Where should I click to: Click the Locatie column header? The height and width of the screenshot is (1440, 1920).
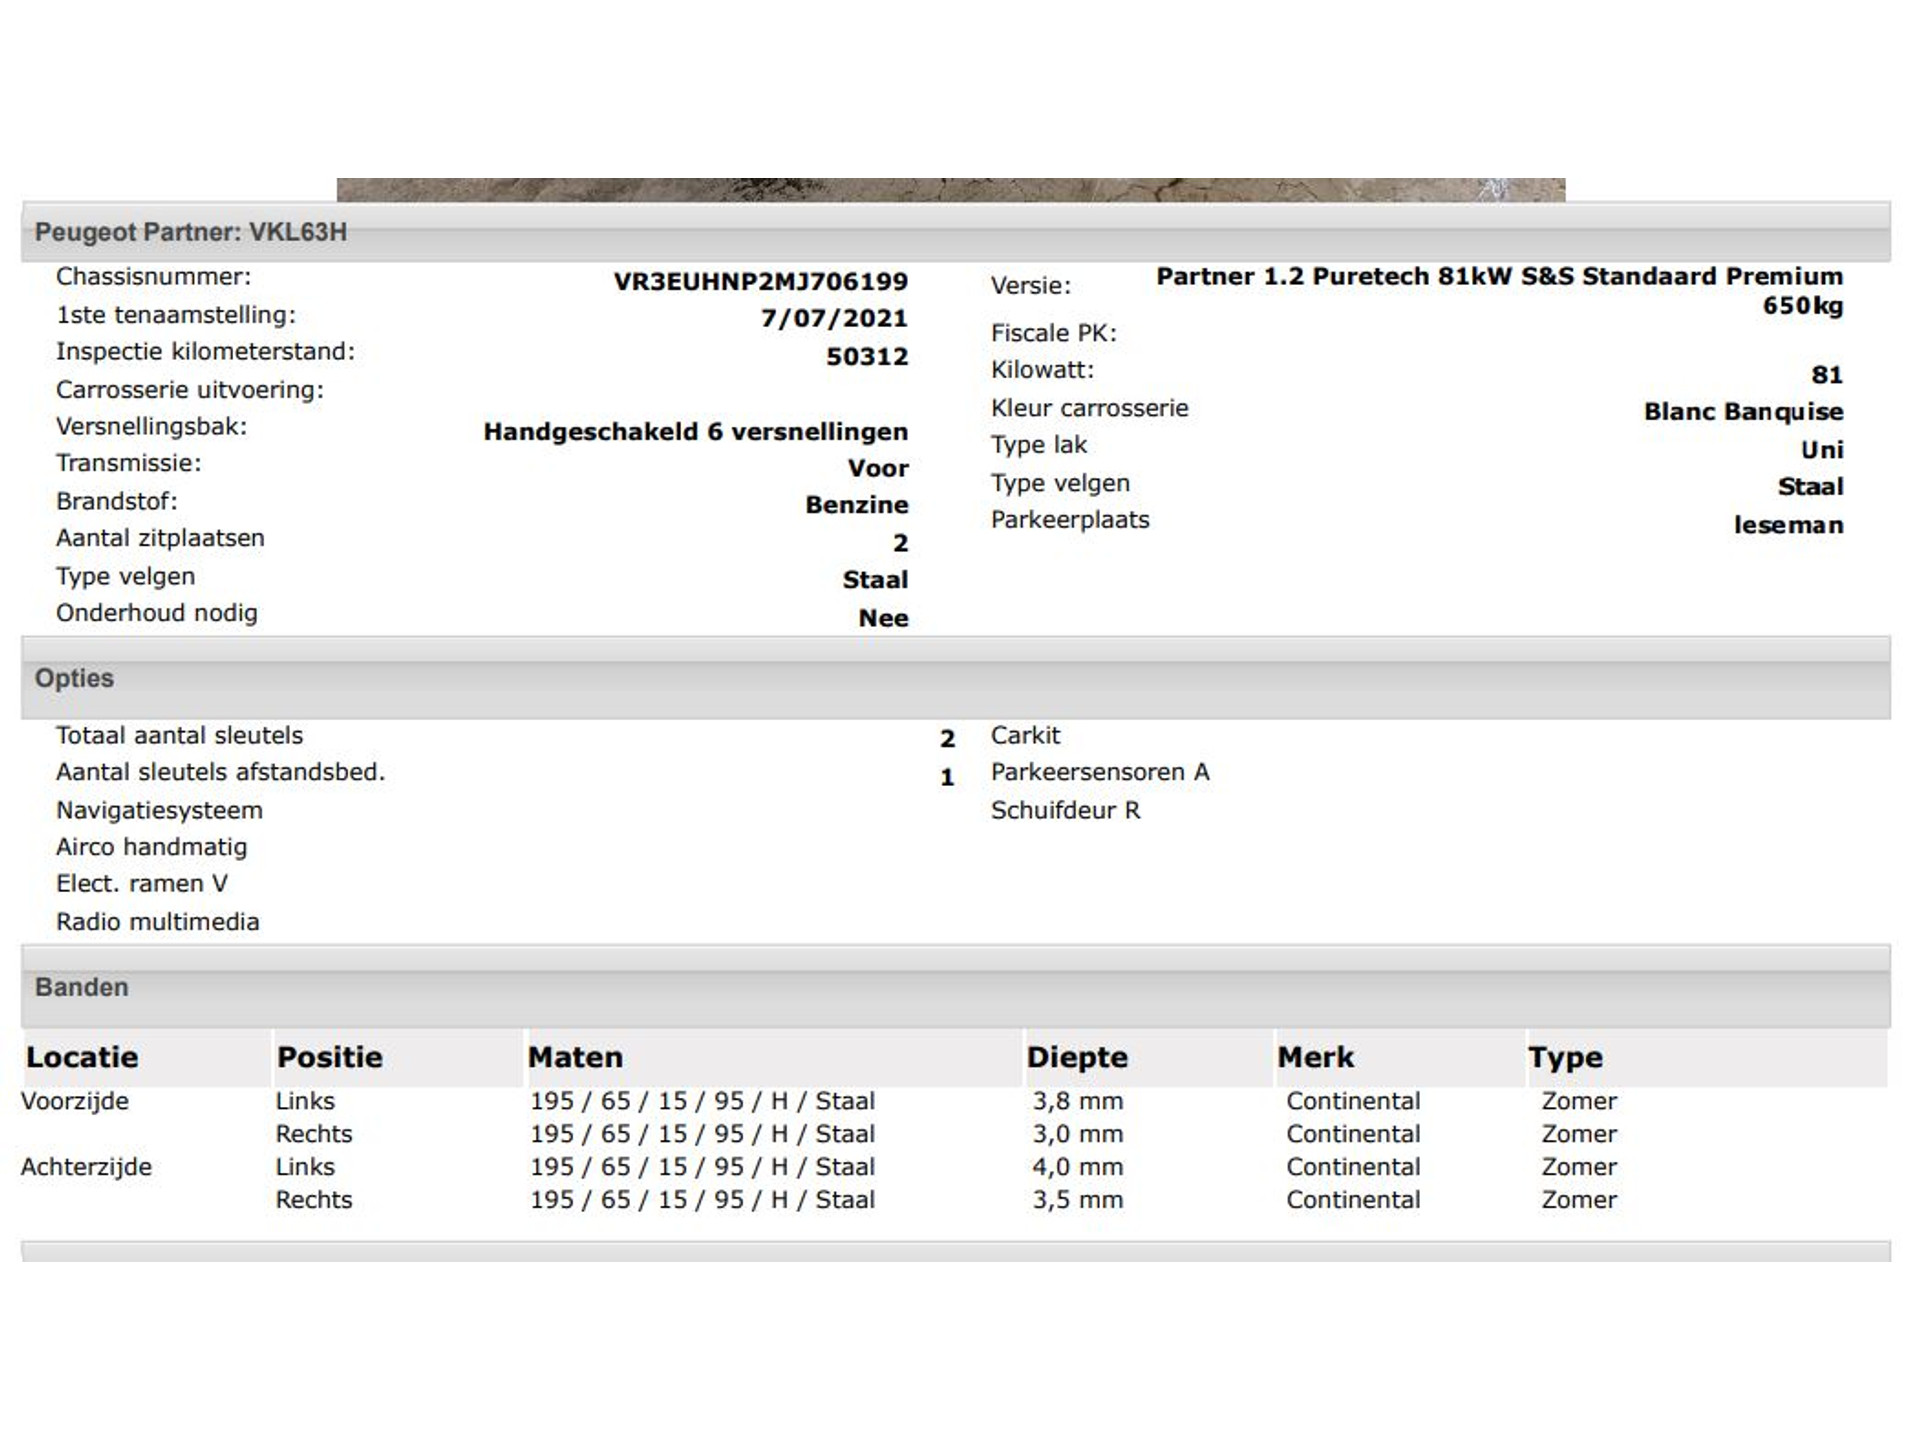pos(82,1057)
